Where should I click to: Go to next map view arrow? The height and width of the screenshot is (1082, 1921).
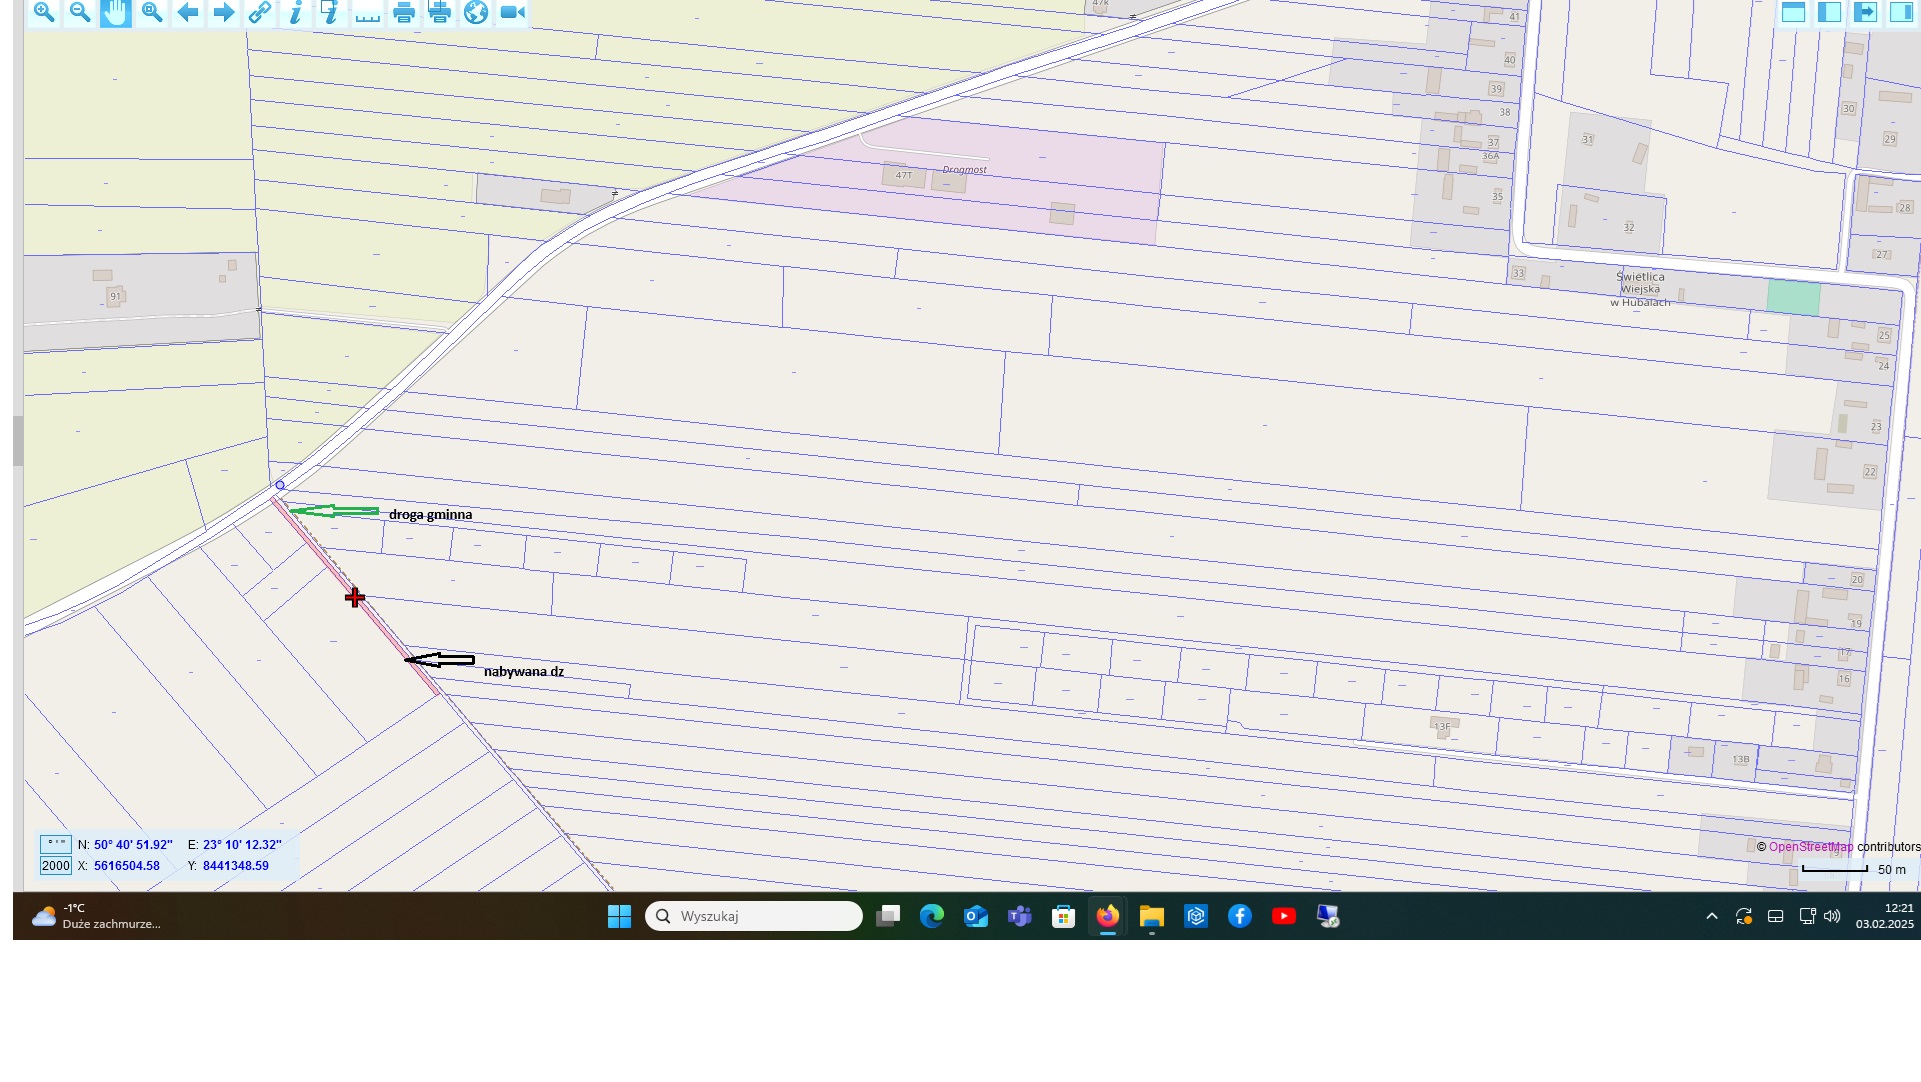click(x=224, y=12)
